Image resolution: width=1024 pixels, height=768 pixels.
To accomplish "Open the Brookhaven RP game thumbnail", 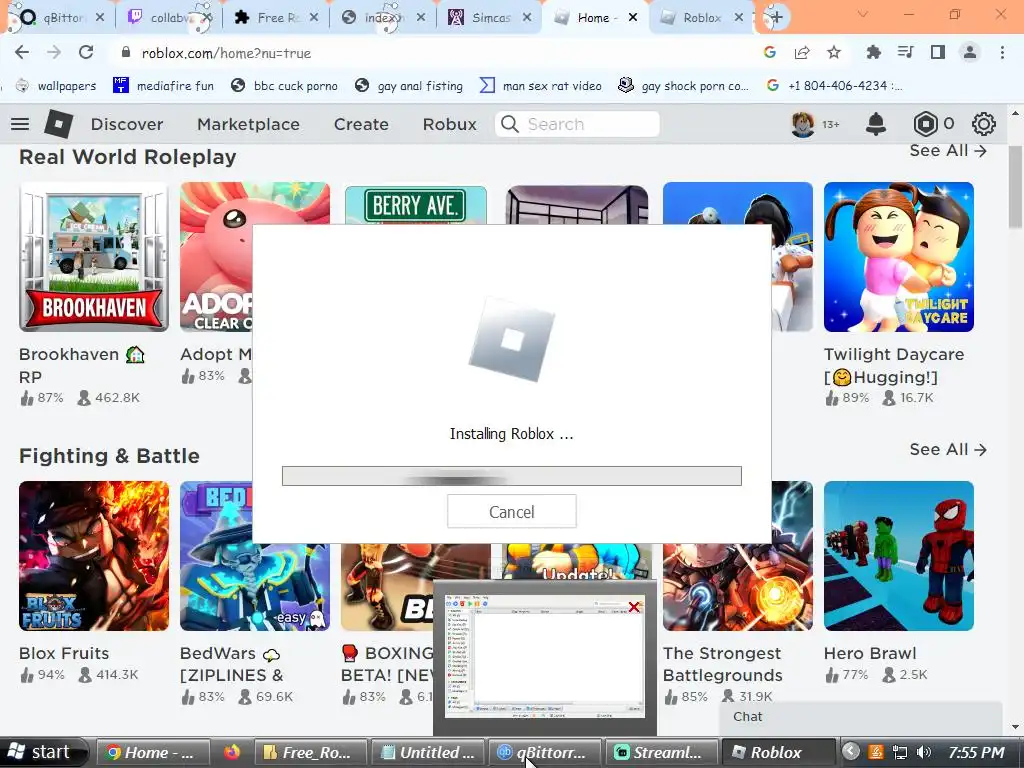I will (x=94, y=257).
